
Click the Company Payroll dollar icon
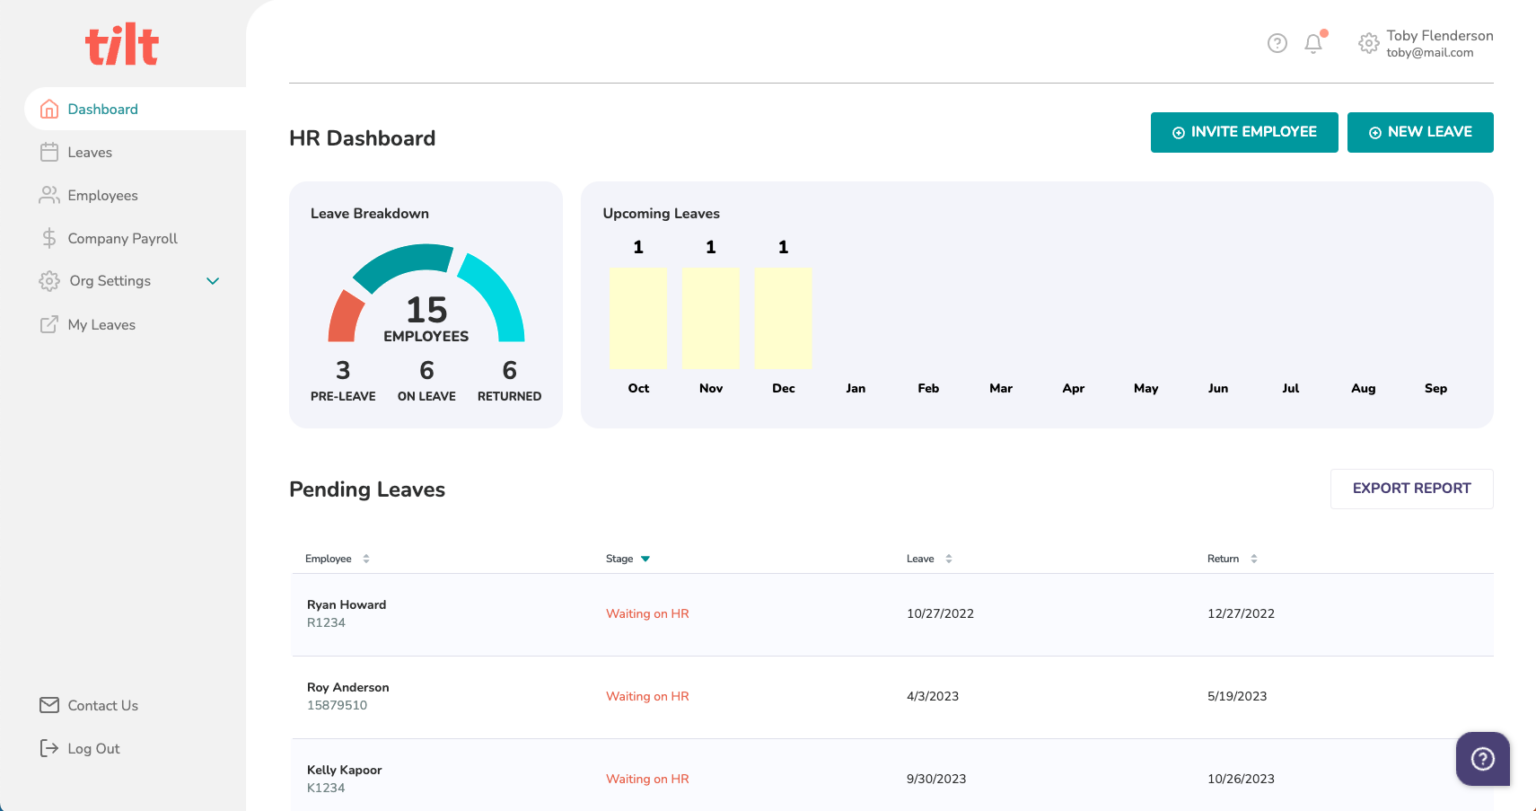click(48, 238)
